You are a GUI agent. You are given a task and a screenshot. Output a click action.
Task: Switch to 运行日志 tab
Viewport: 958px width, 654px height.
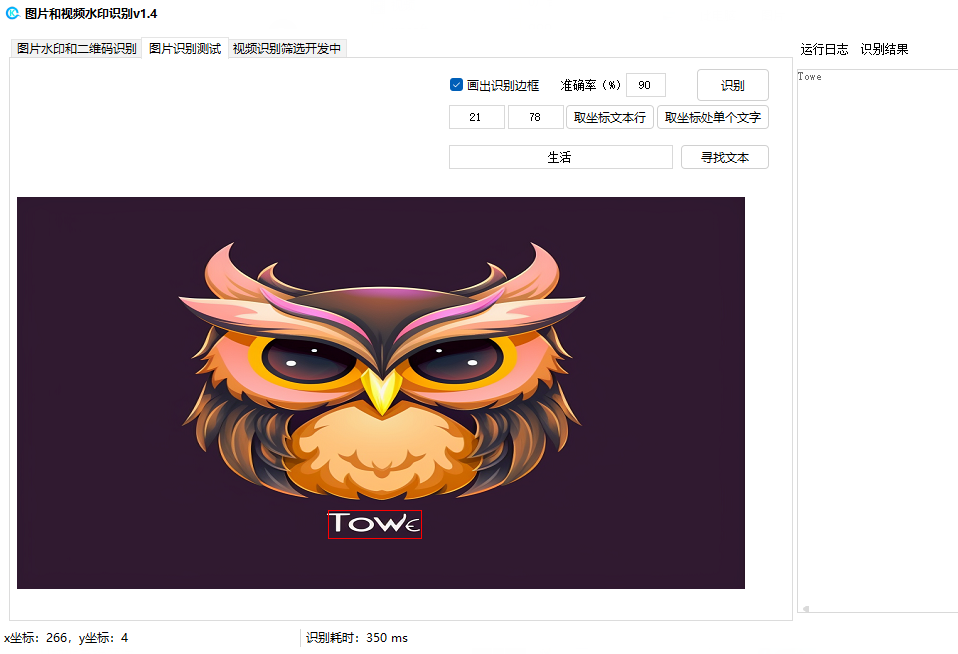(824, 50)
